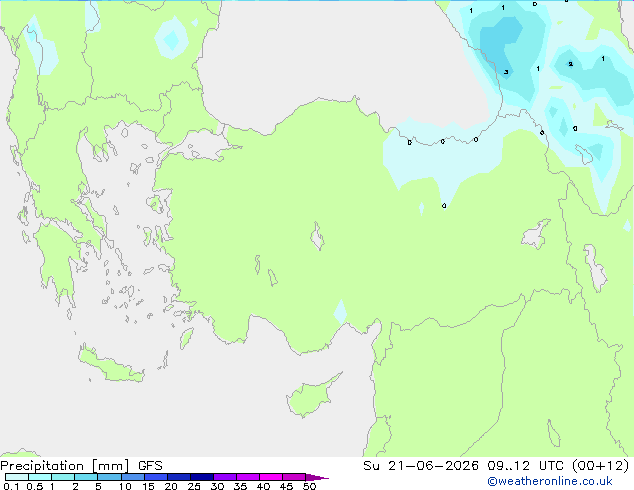Click the '2' precipitation value on map
Viewport: 634px width, 490px height.
(571, 64)
